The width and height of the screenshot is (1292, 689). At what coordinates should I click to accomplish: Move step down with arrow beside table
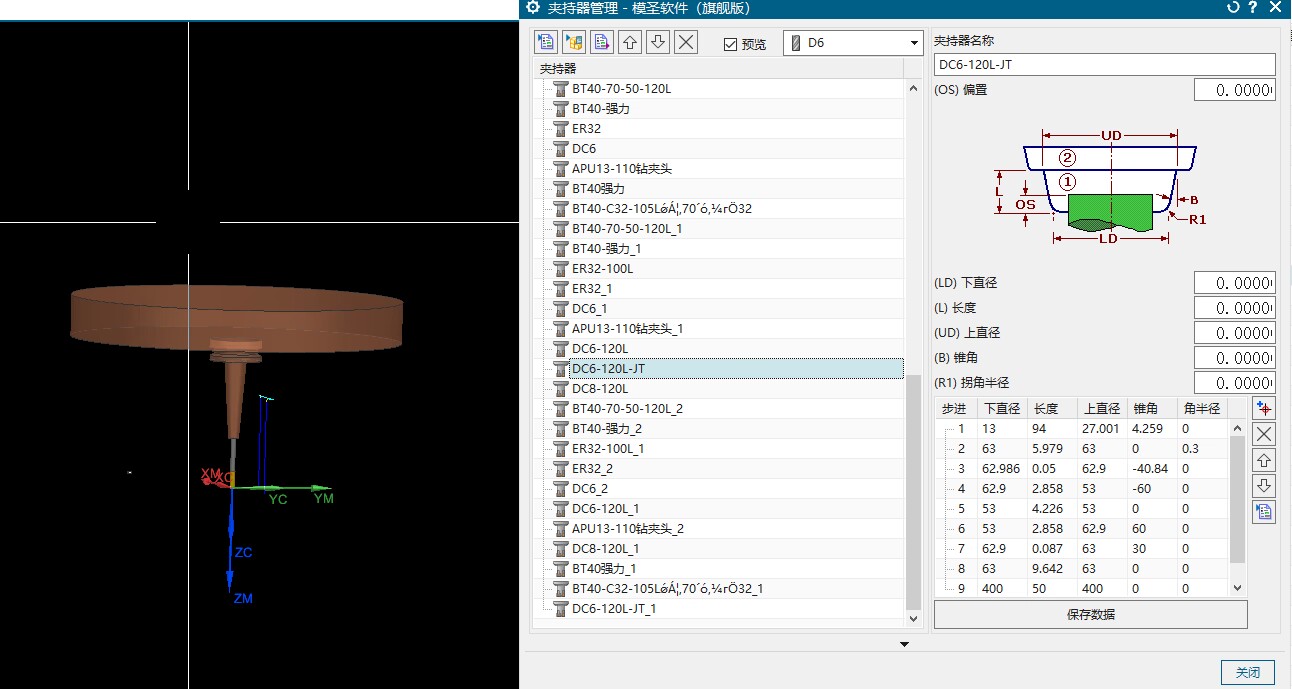tap(1265, 487)
